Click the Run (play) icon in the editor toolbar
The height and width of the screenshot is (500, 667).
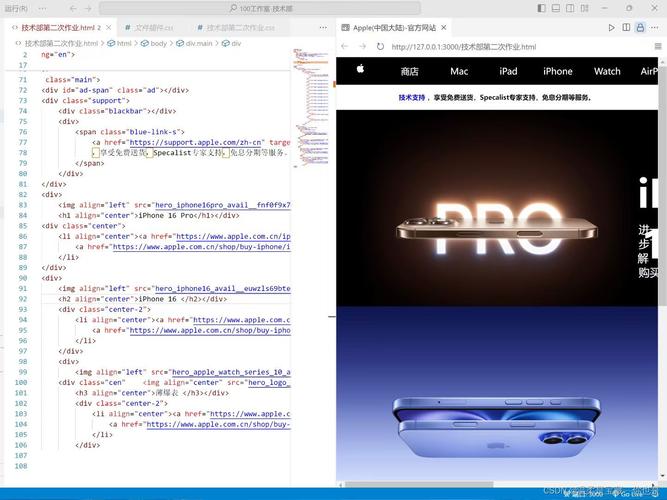click(x=611, y=28)
